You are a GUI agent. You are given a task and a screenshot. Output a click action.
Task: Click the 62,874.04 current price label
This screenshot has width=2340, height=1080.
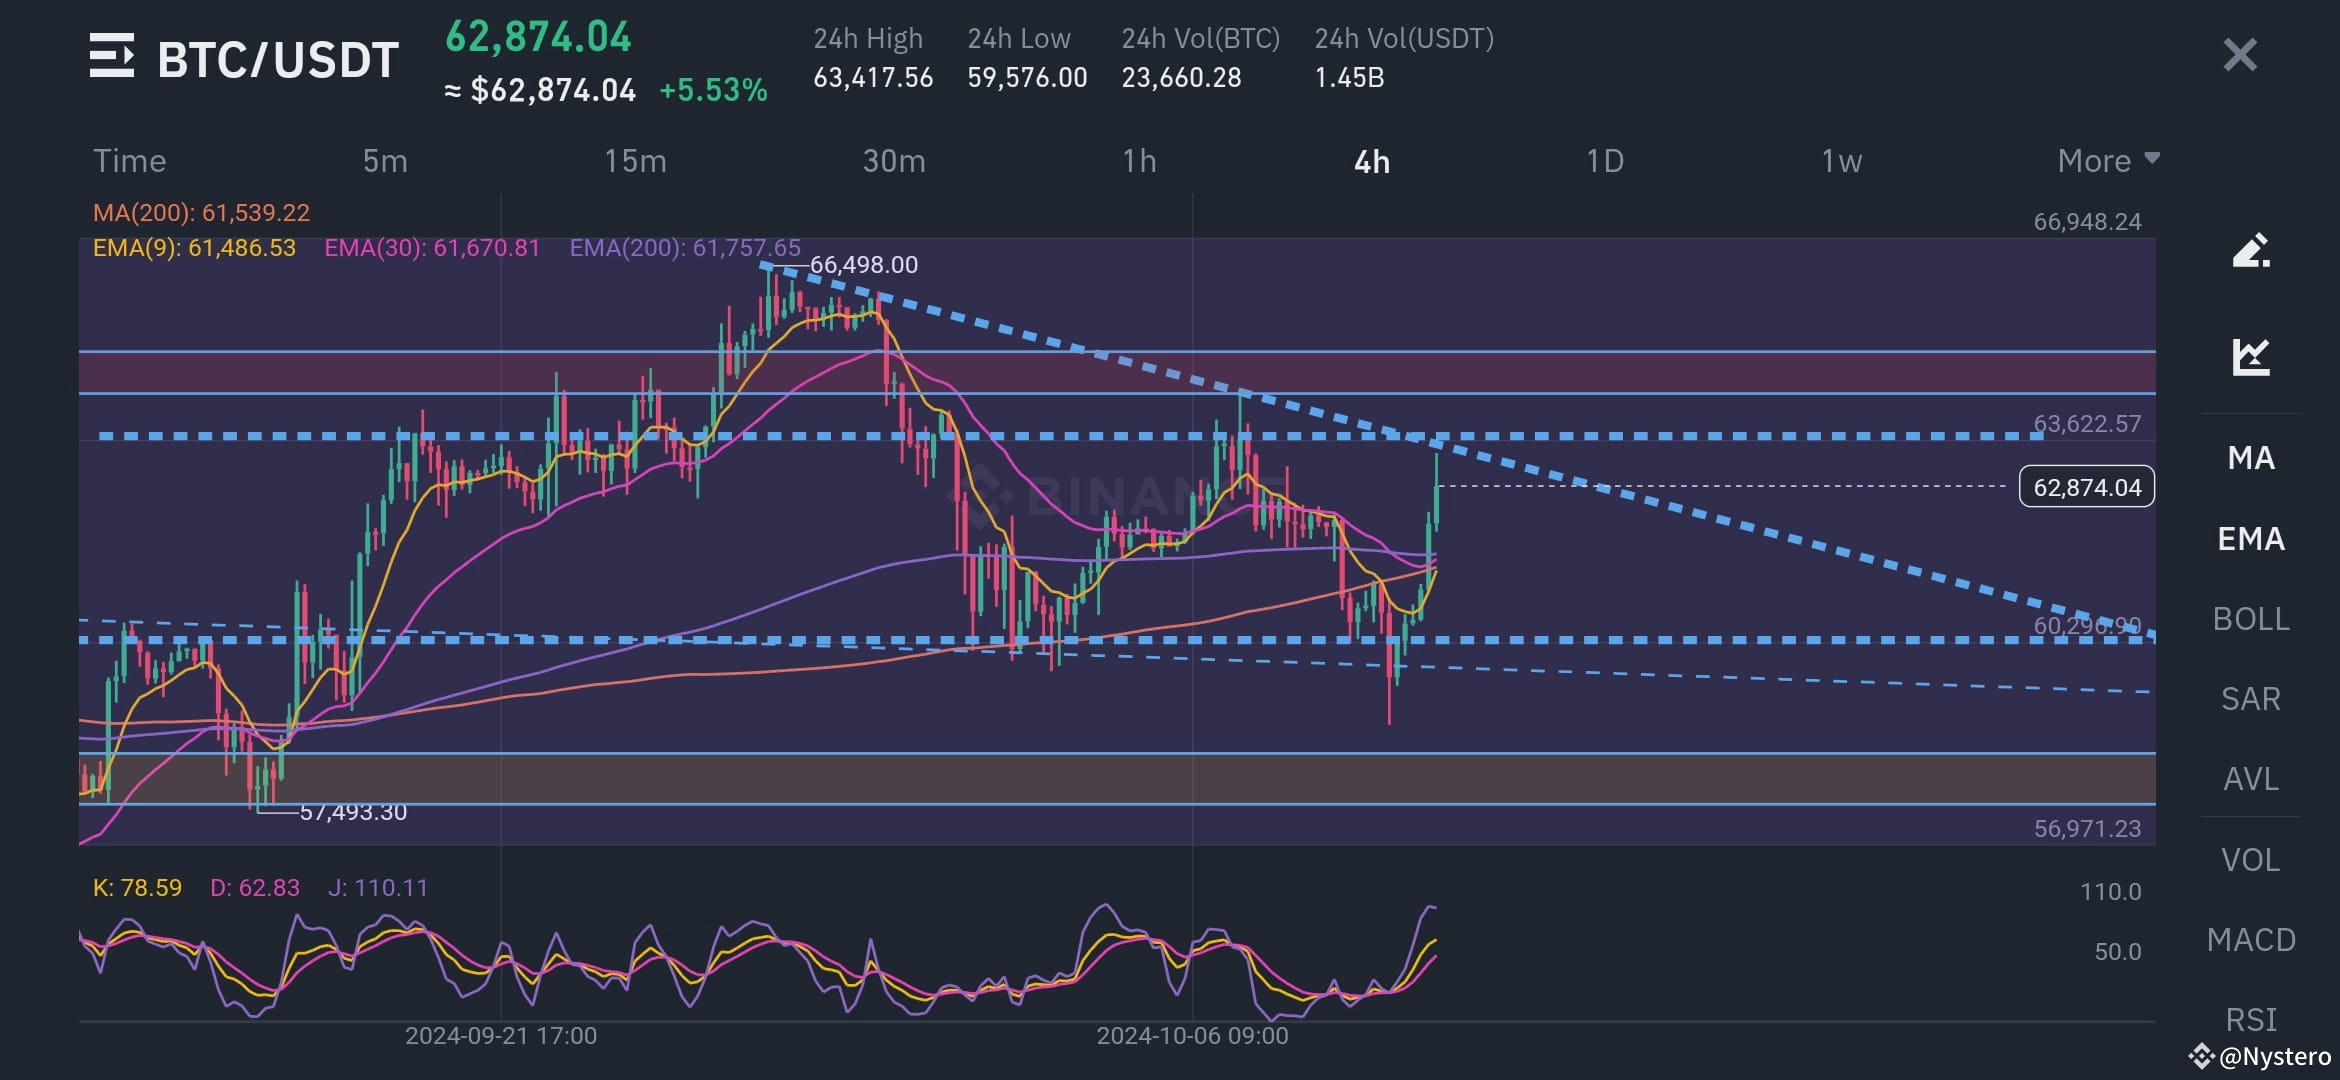pos(2085,487)
